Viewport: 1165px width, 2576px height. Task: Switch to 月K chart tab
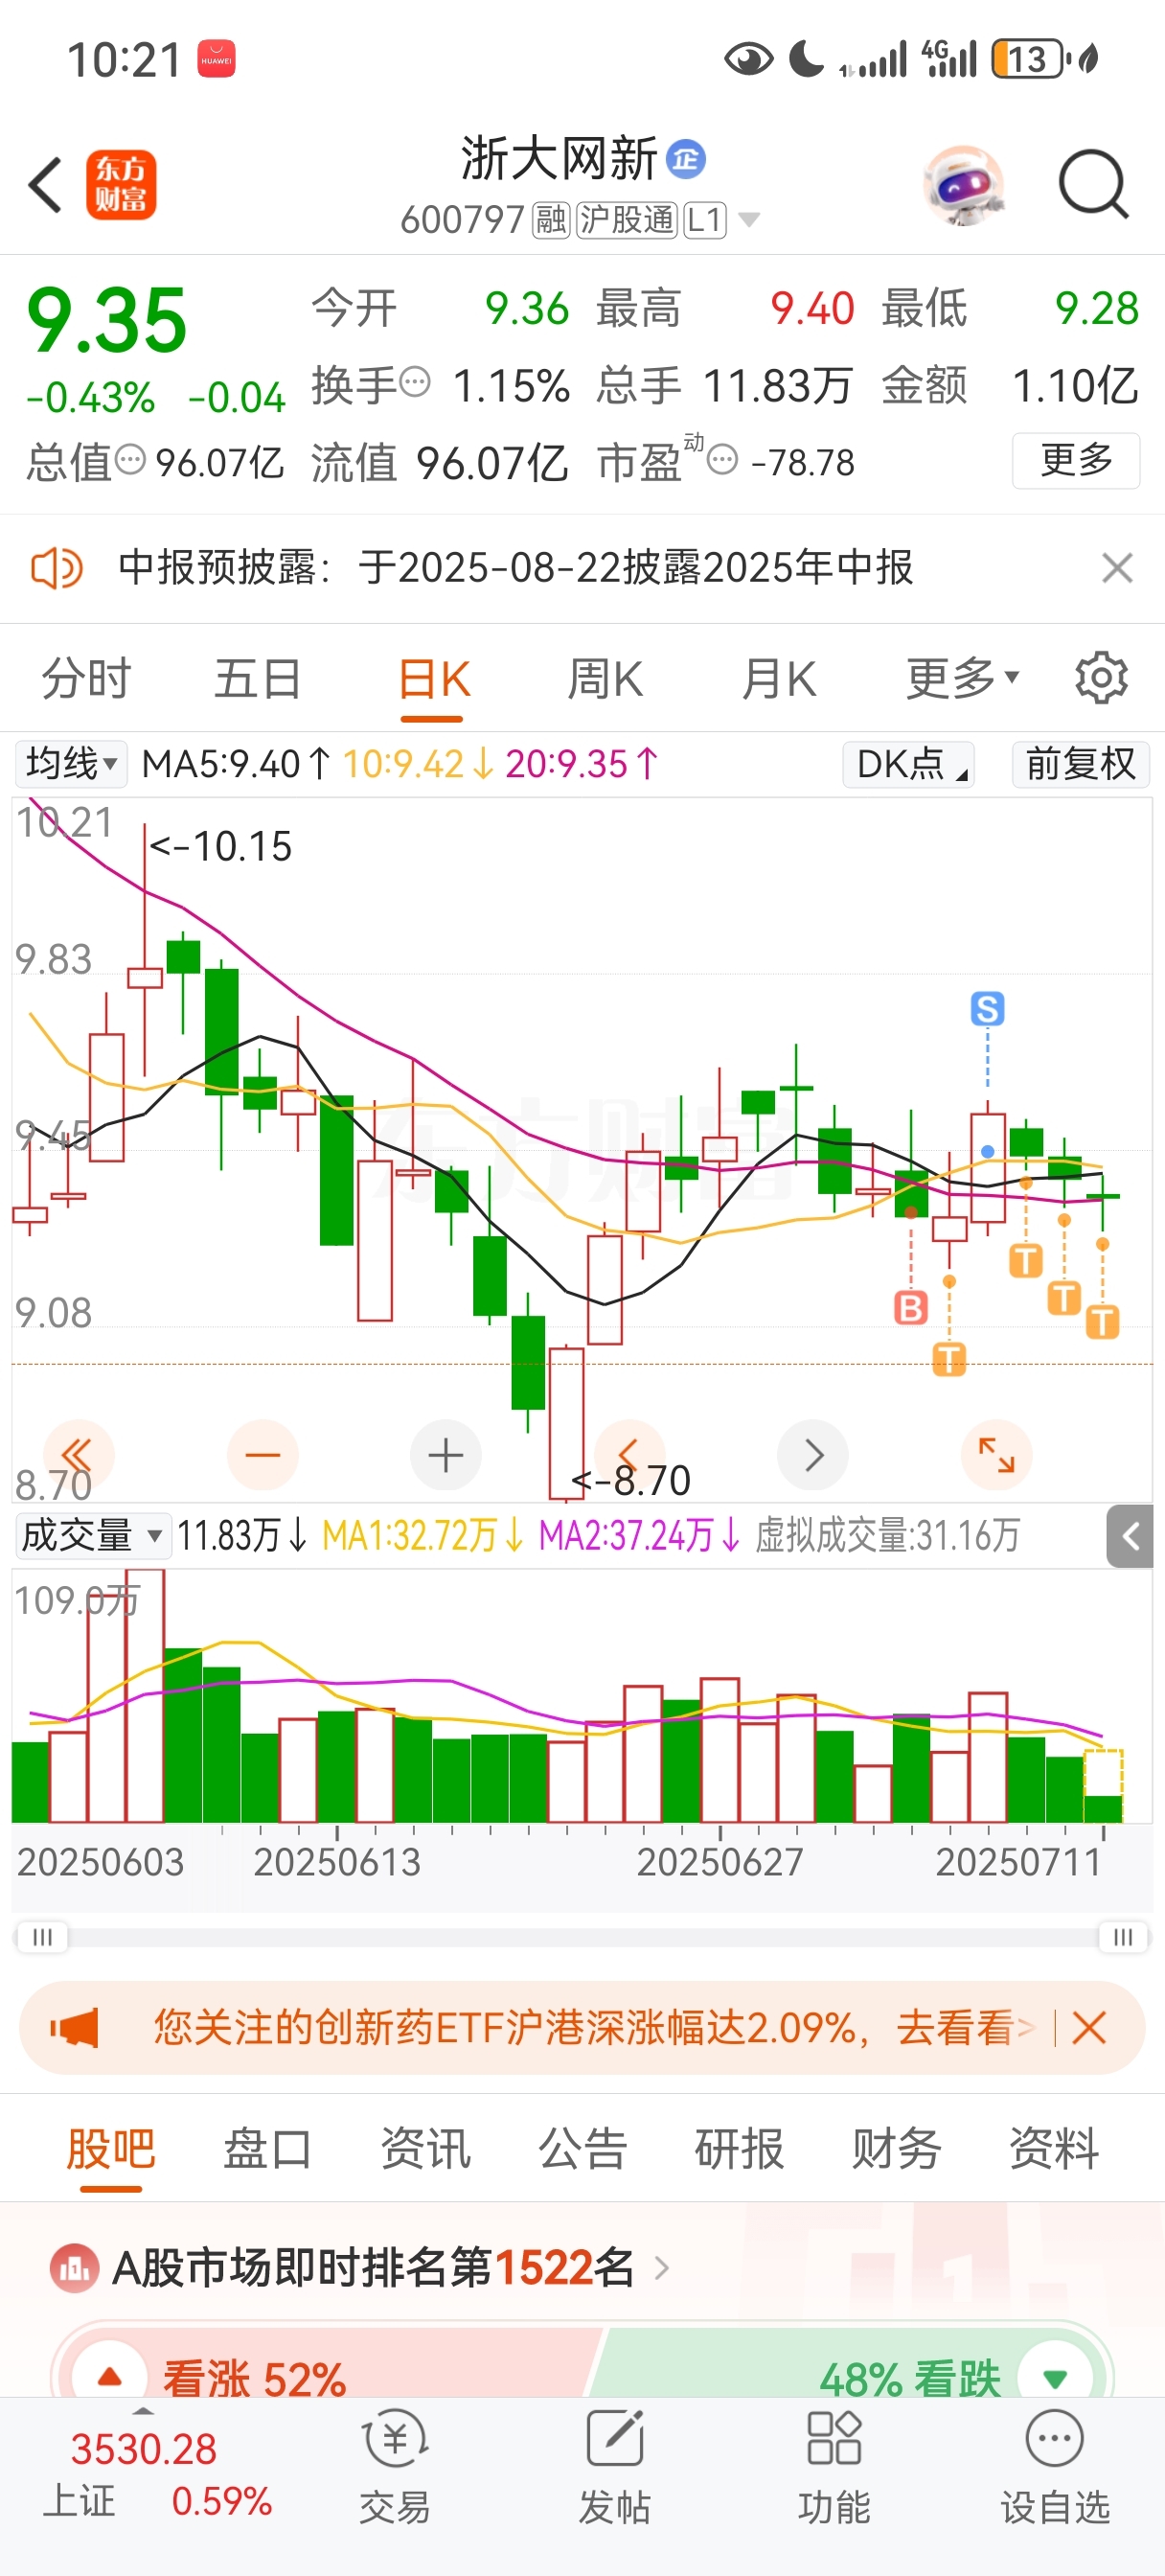click(779, 678)
